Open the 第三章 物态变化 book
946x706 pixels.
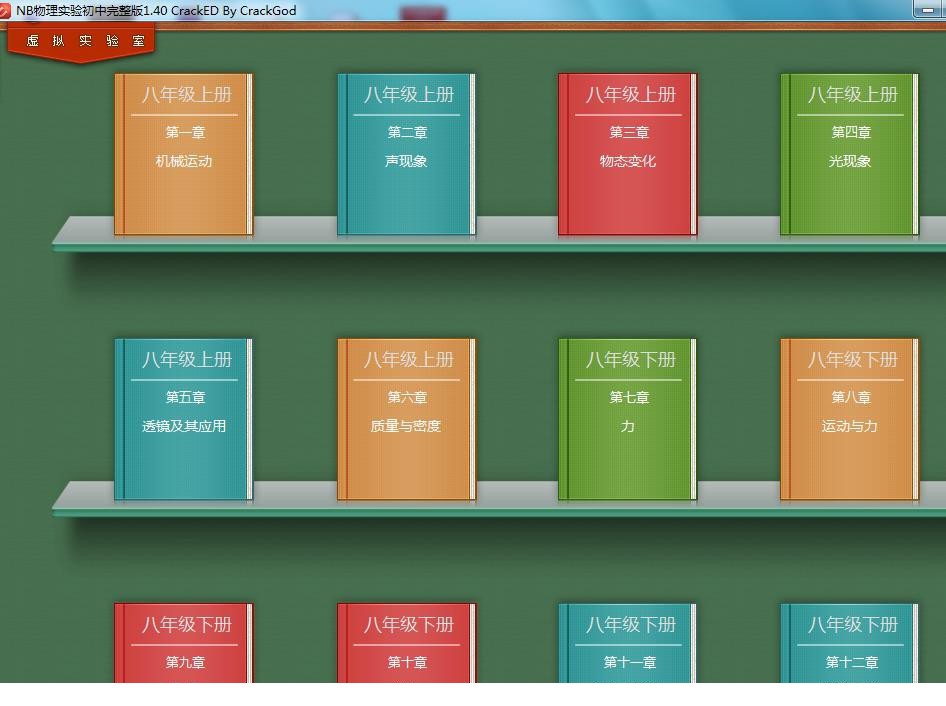pos(627,154)
